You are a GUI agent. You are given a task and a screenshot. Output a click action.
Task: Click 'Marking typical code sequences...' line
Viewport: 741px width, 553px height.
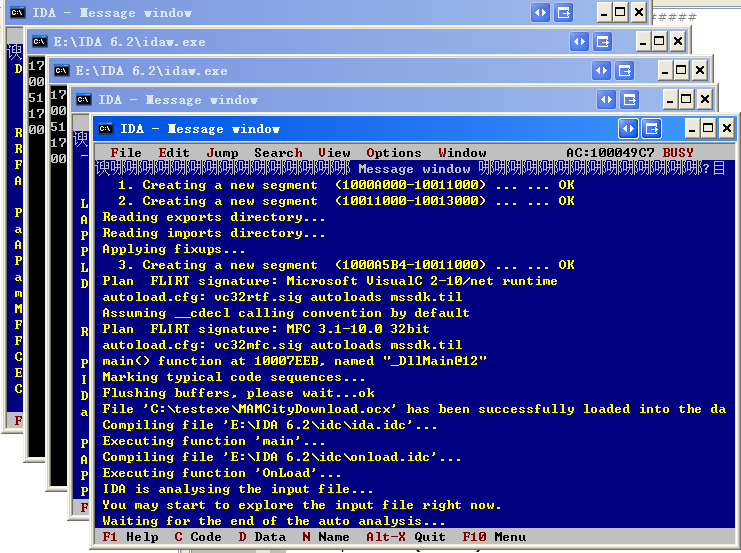(233, 377)
